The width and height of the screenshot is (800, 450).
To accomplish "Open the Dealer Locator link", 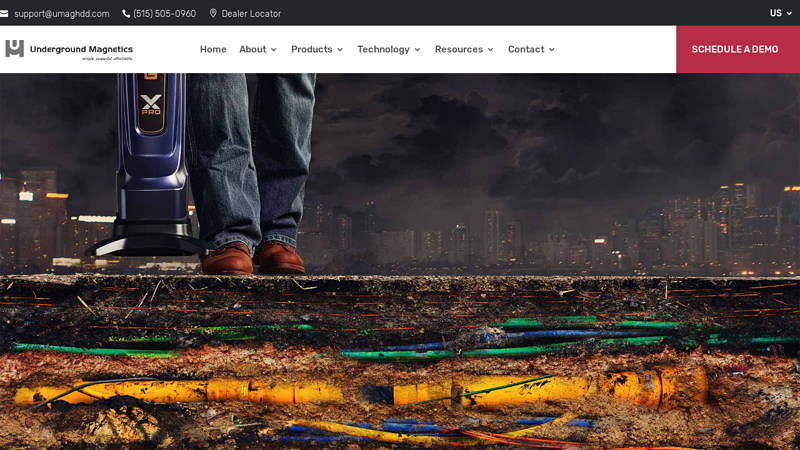I will [x=251, y=14].
